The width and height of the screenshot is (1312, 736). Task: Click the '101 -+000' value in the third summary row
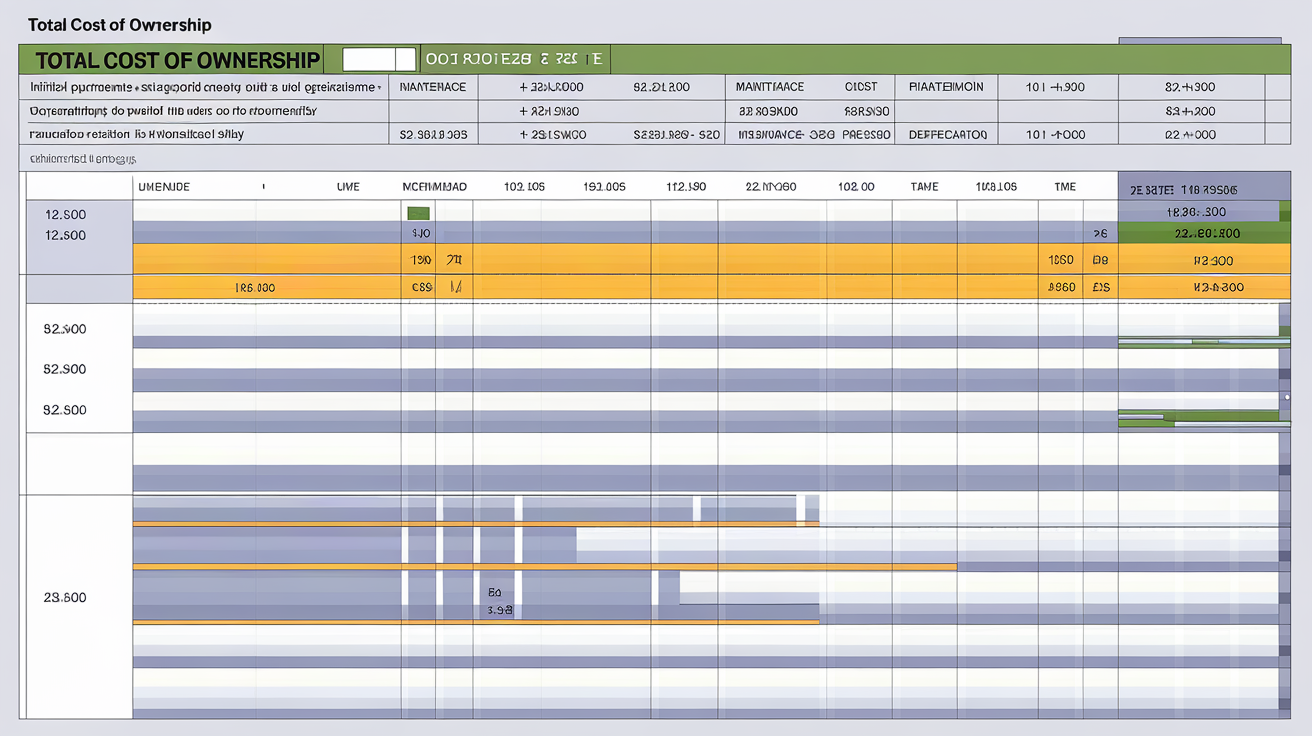(x=1055, y=134)
